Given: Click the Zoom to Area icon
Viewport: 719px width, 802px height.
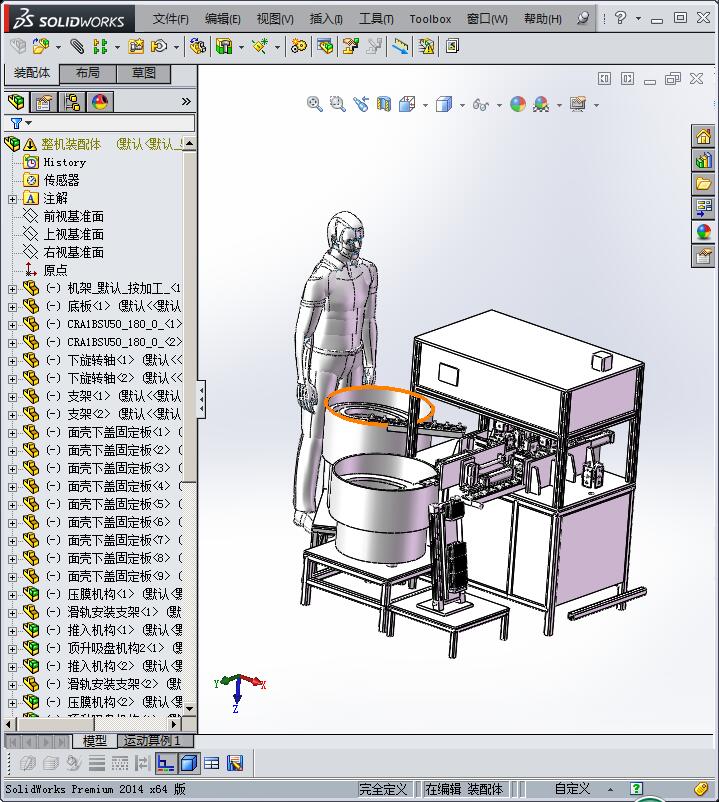Looking at the screenshot, I should point(338,104).
